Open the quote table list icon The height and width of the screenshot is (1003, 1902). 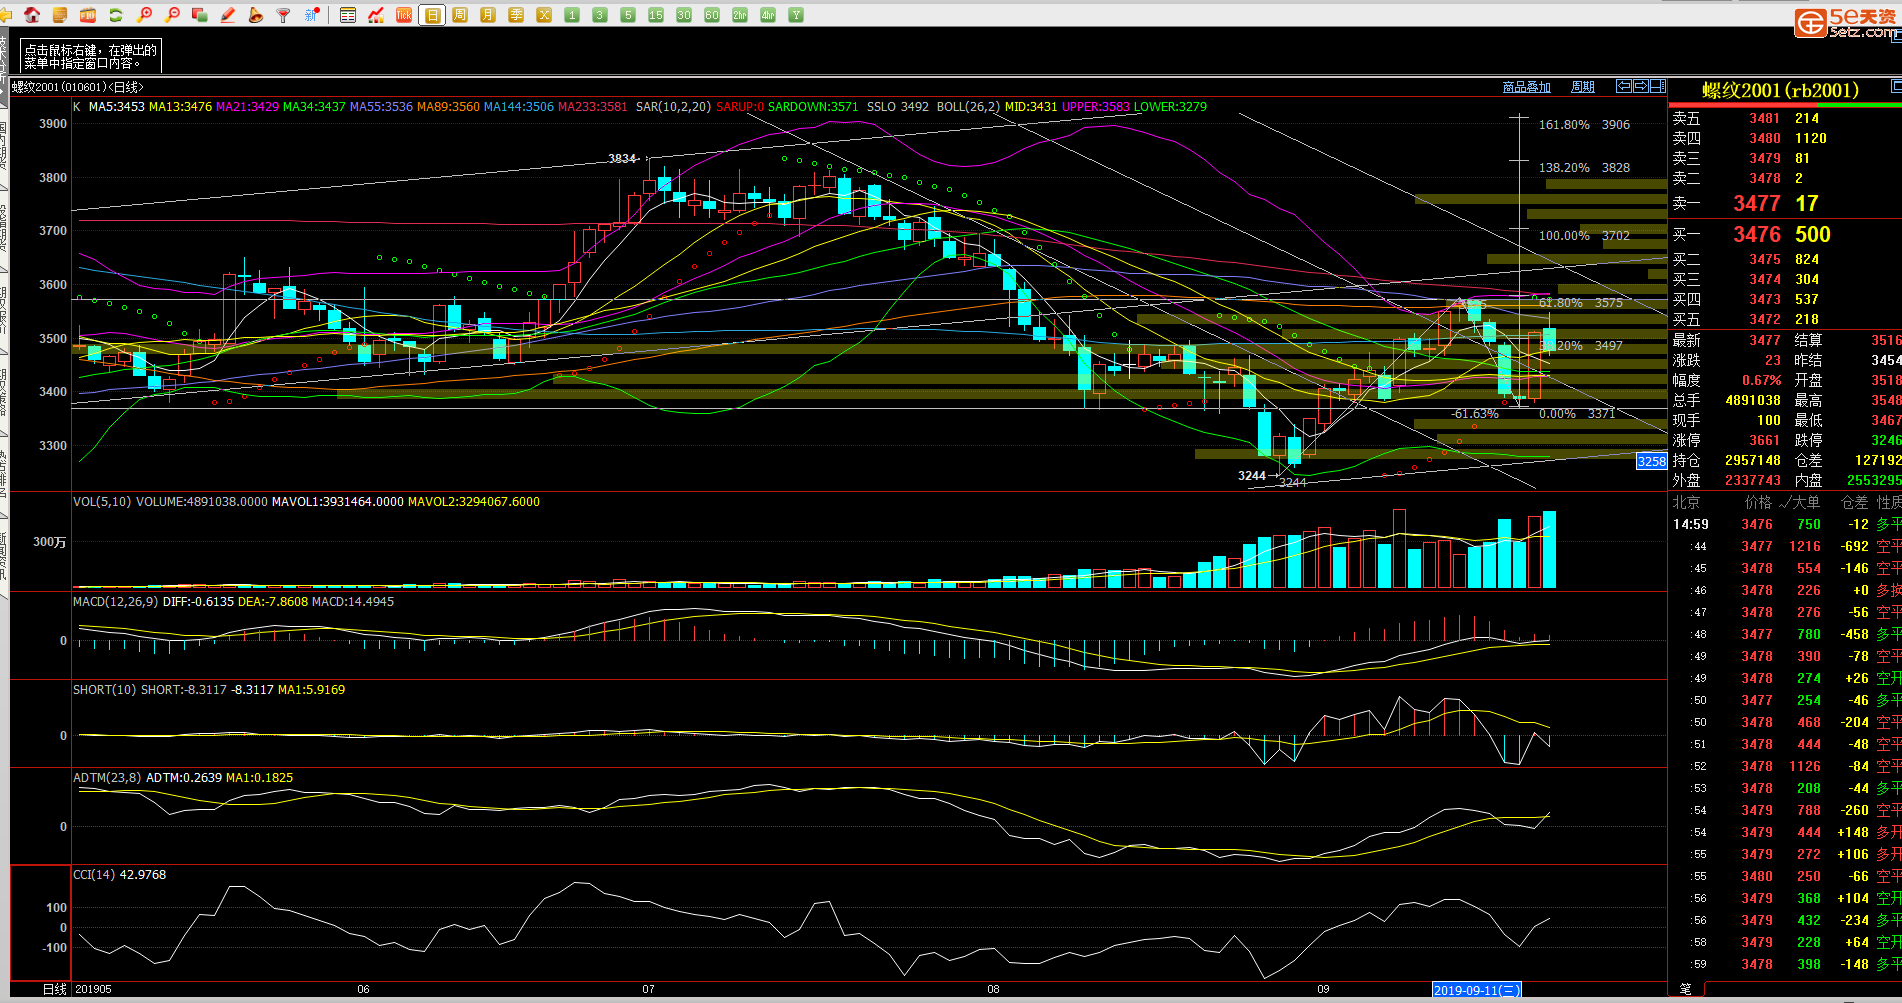pos(348,15)
